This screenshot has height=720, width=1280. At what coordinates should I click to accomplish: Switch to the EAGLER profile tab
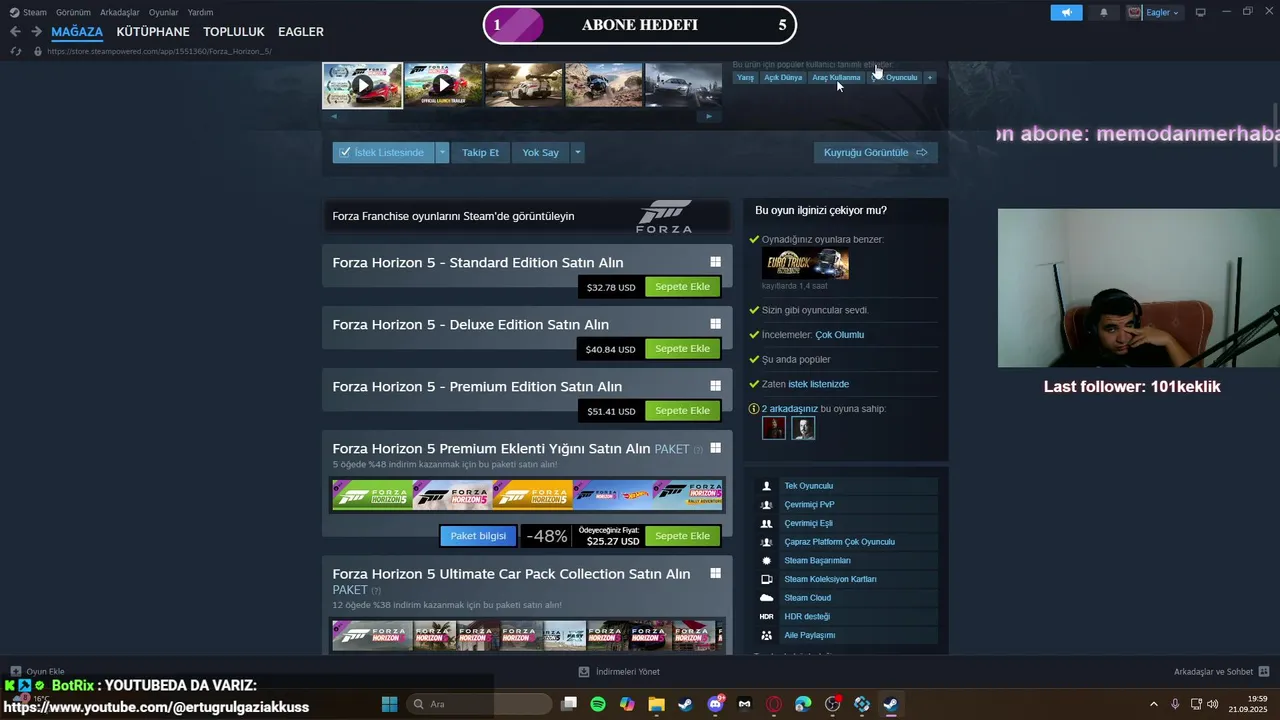pyautogui.click(x=301, y=32)
